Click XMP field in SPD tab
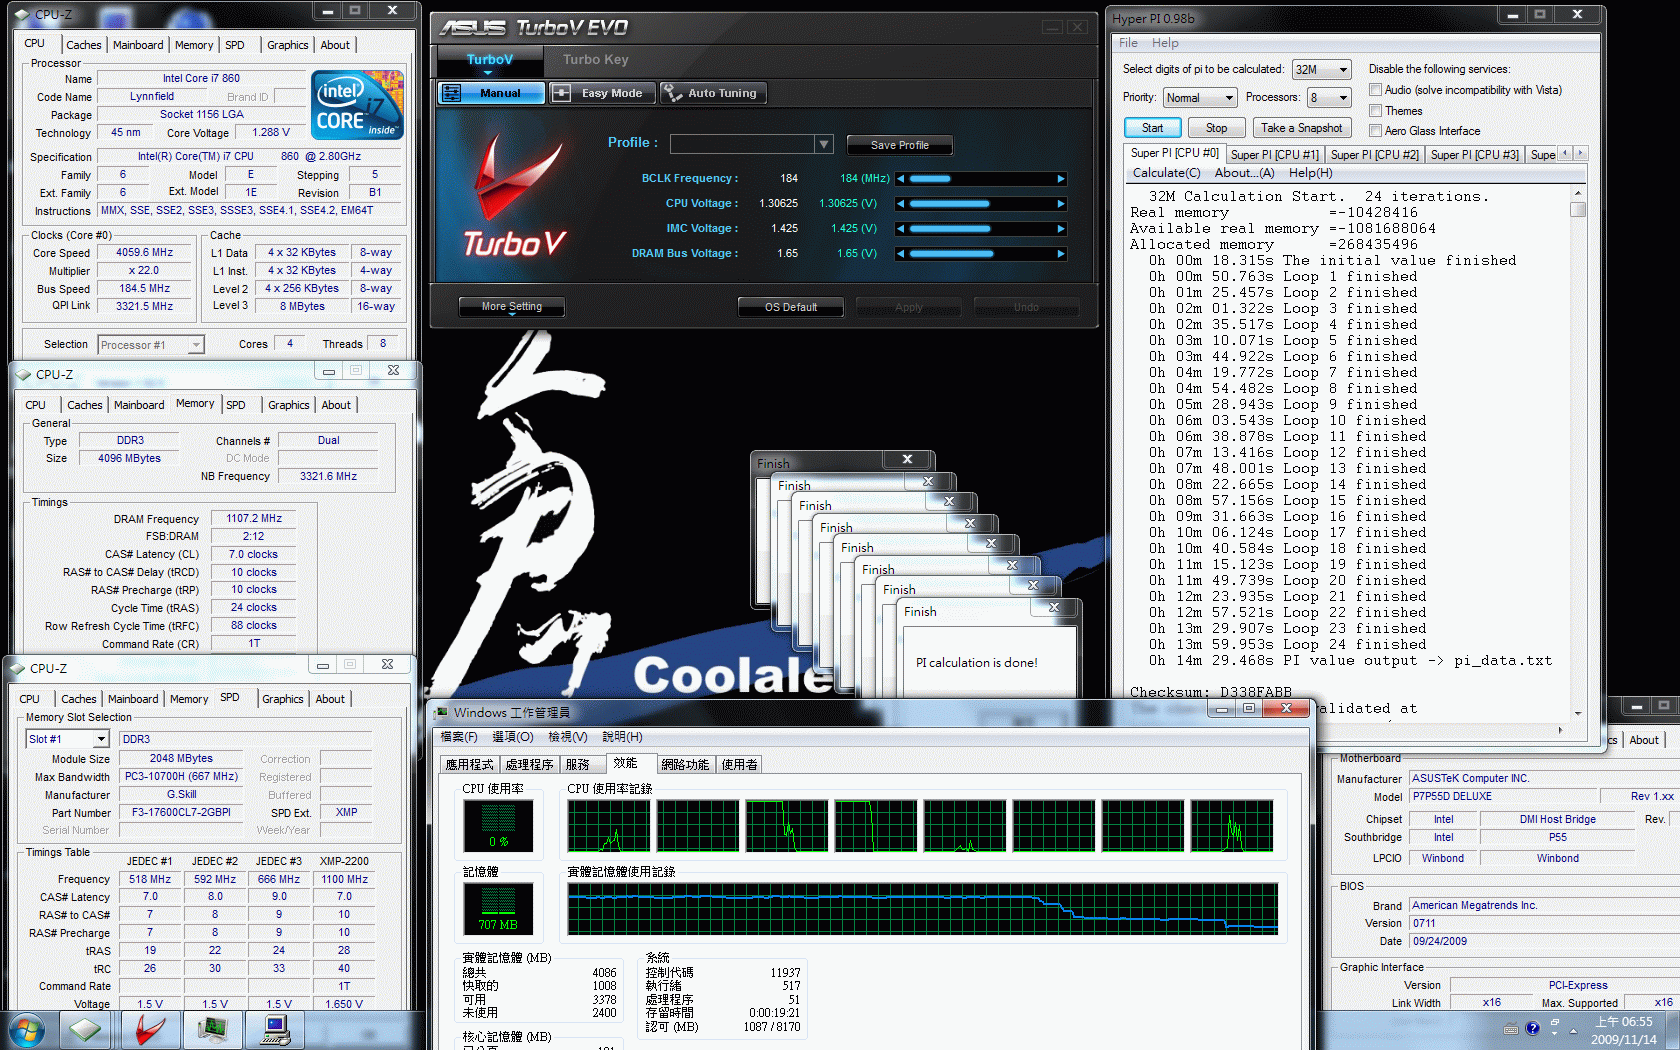Image resolution: width=1680 pixels, height=1050 pixels. click(x=346, y=812)
